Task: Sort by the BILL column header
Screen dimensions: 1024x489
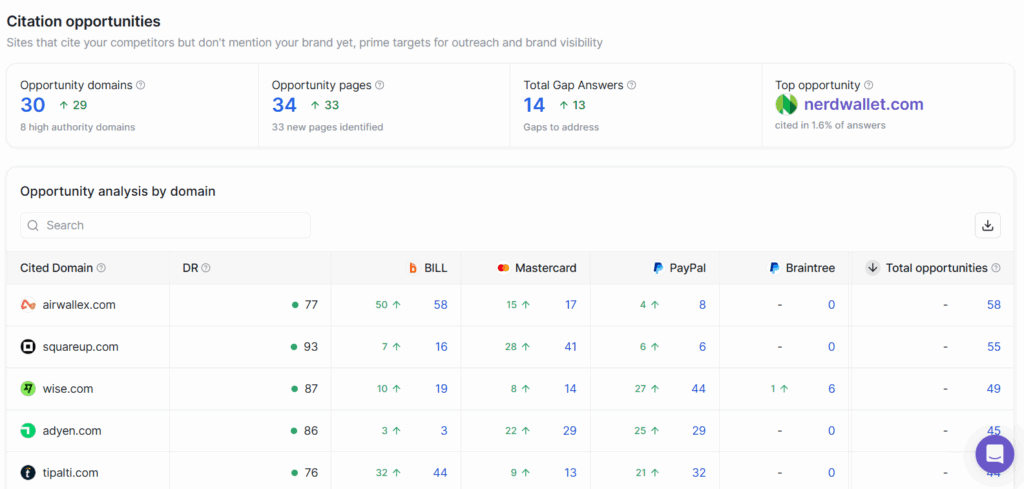Action: point(436,268)
